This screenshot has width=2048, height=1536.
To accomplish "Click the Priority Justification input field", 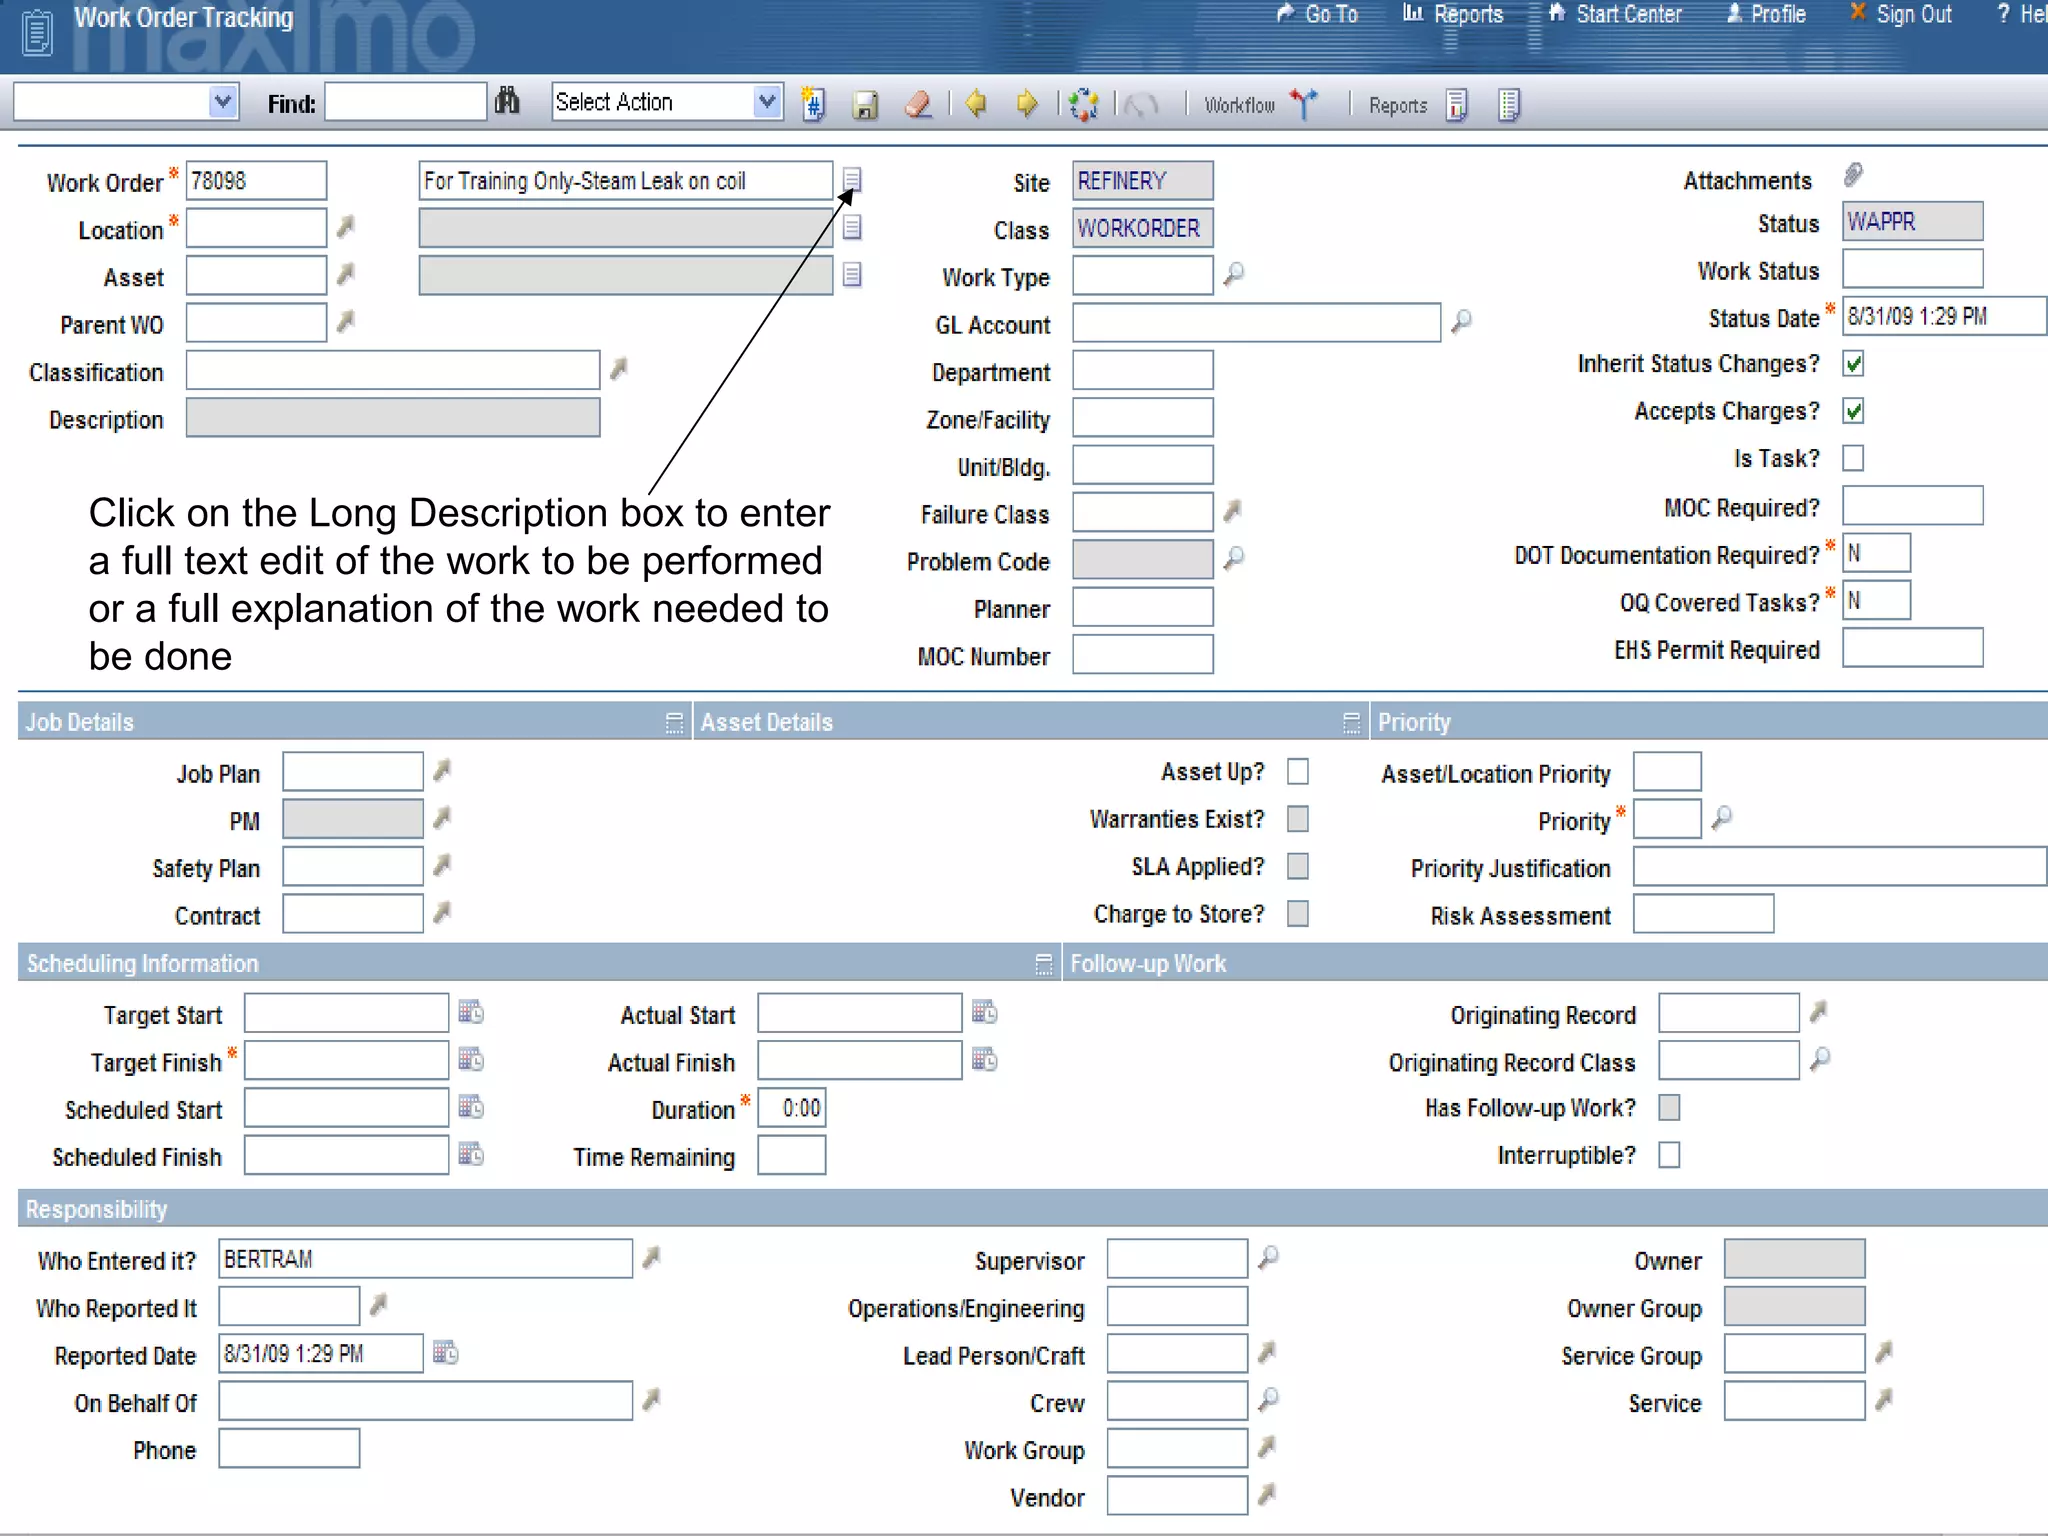I will click(x=1838, y=867).
